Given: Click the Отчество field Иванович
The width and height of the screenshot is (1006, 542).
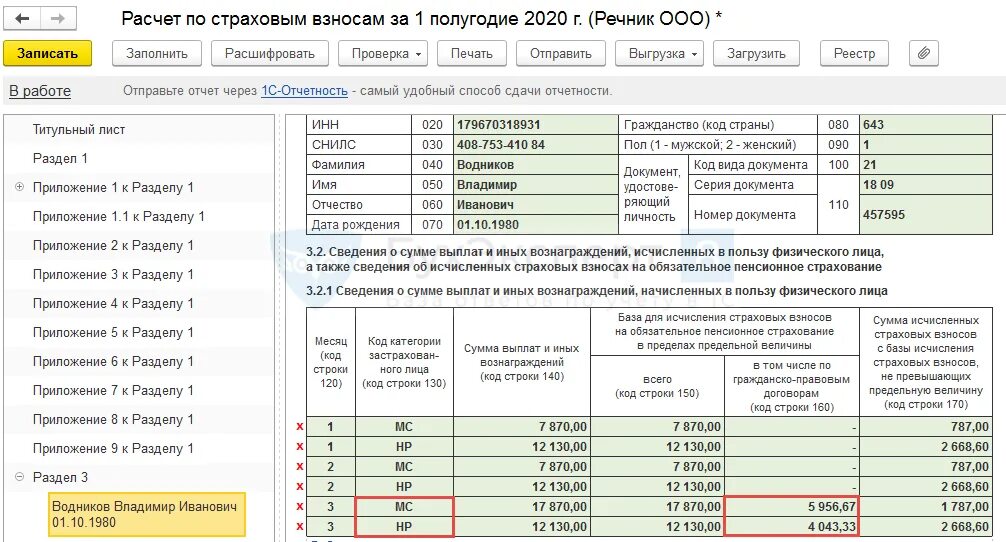Looking at the screenshot, I should (x=536, y=205).
